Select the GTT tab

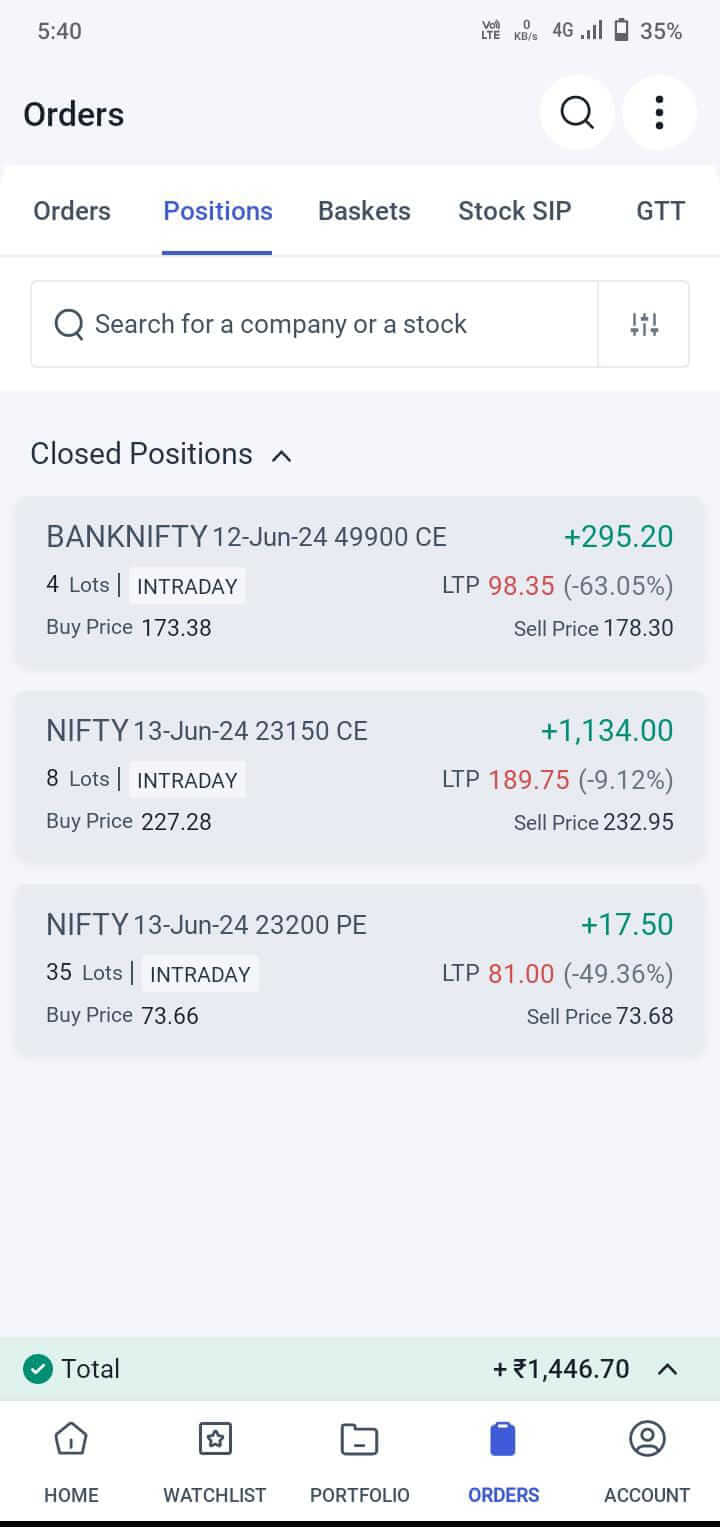point(660,211)
